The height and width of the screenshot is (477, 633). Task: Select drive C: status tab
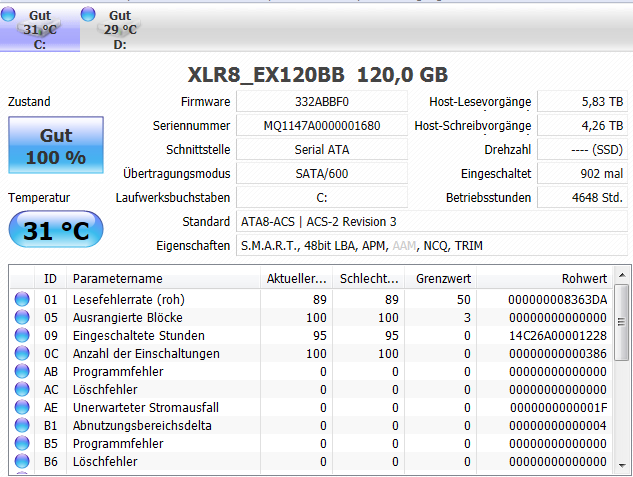tap(40, 28)
